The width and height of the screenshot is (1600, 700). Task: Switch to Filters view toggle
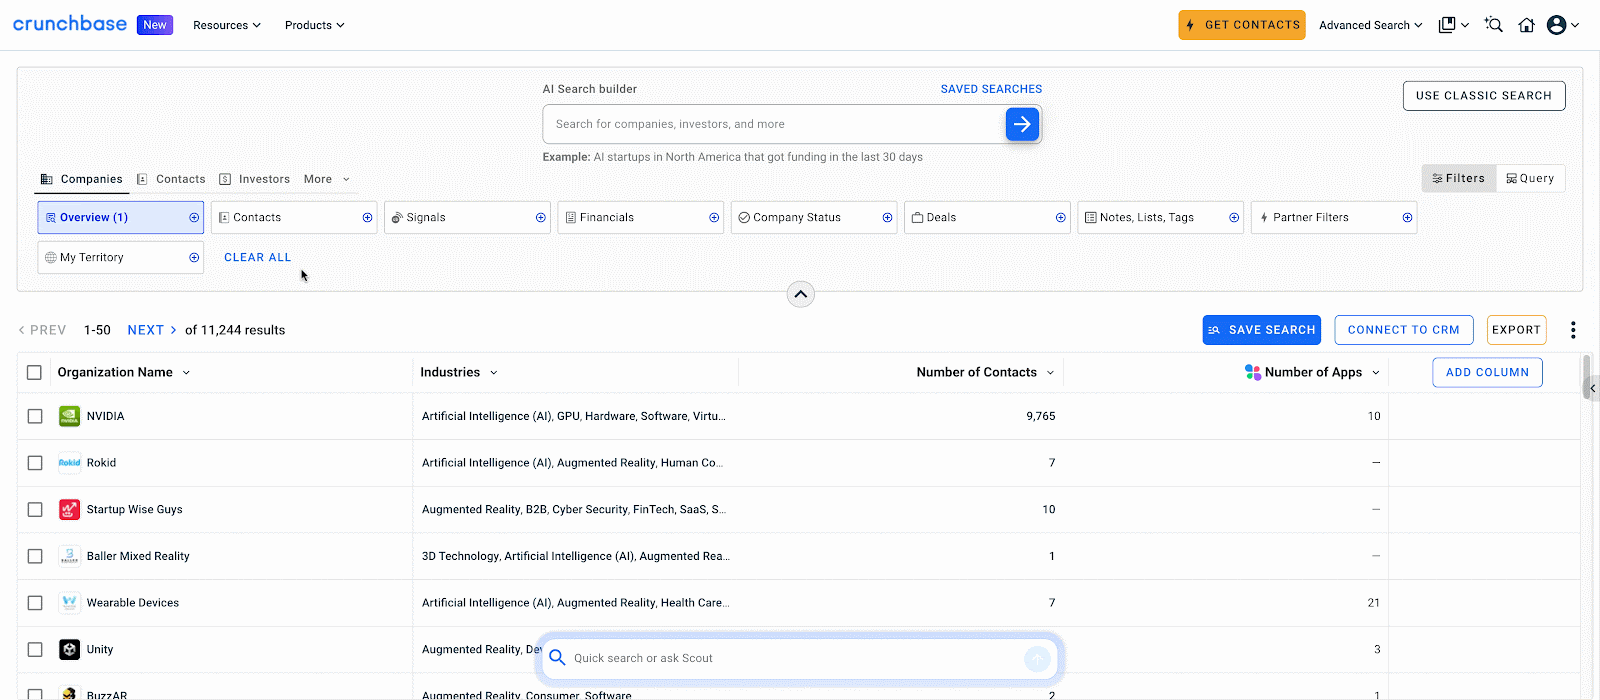click(x=1459, y=178)
